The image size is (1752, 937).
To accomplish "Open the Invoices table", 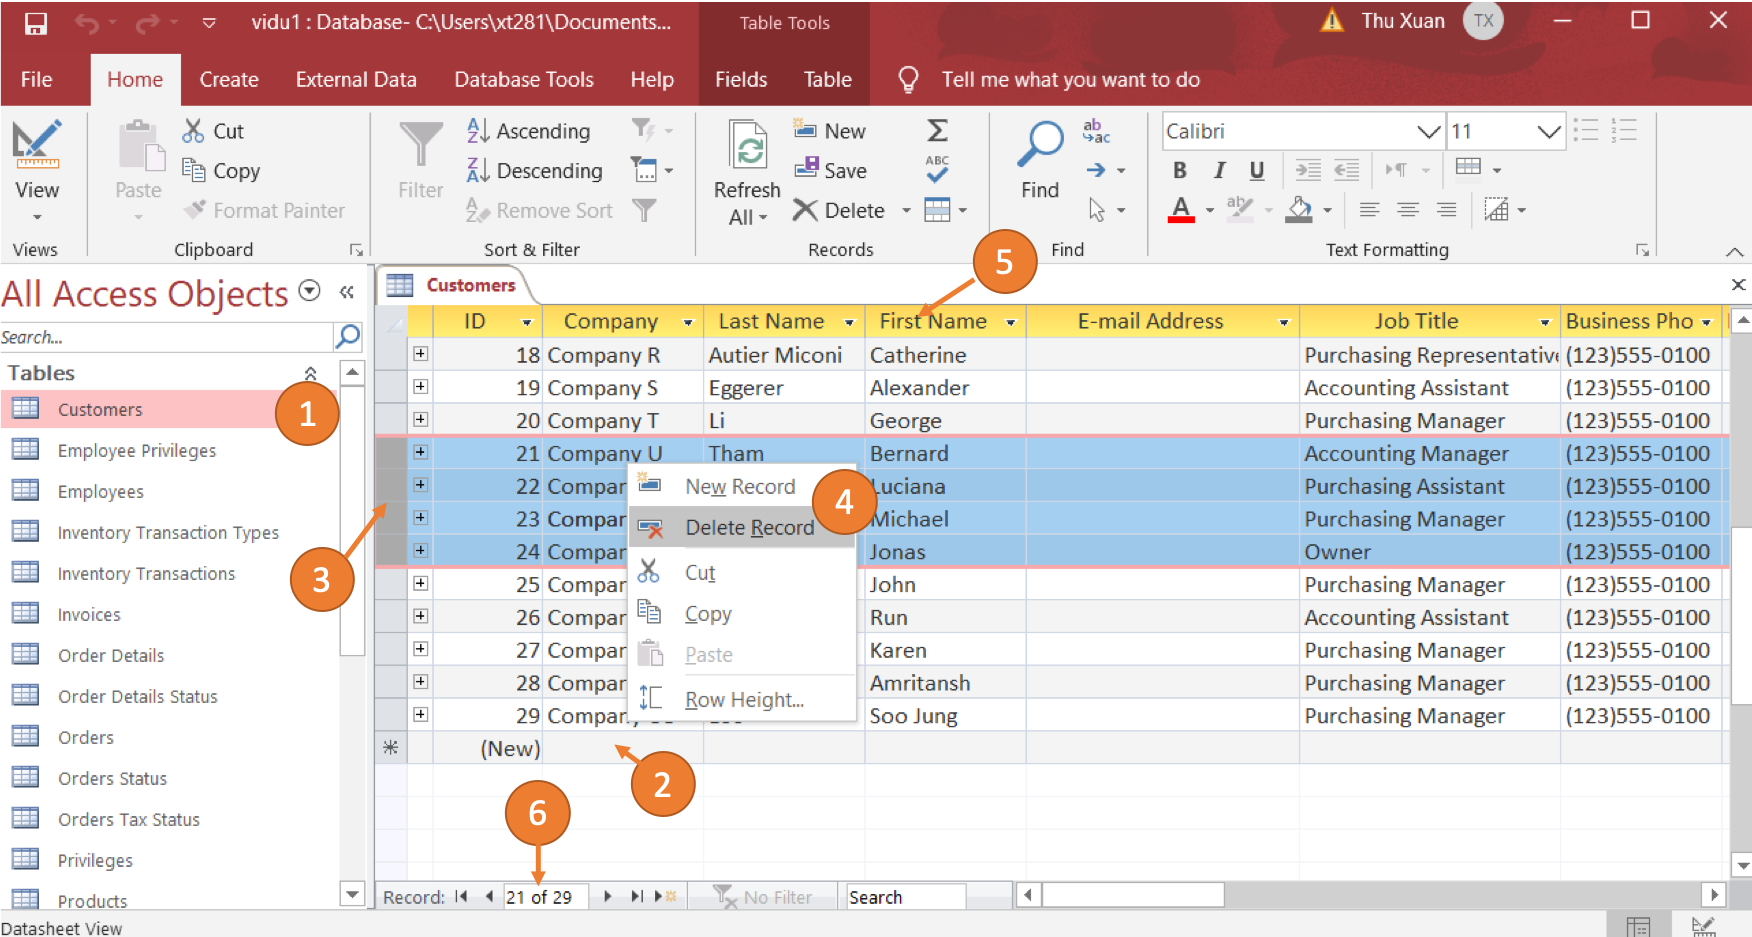I will pyautogui.click(x=89, y=615).
